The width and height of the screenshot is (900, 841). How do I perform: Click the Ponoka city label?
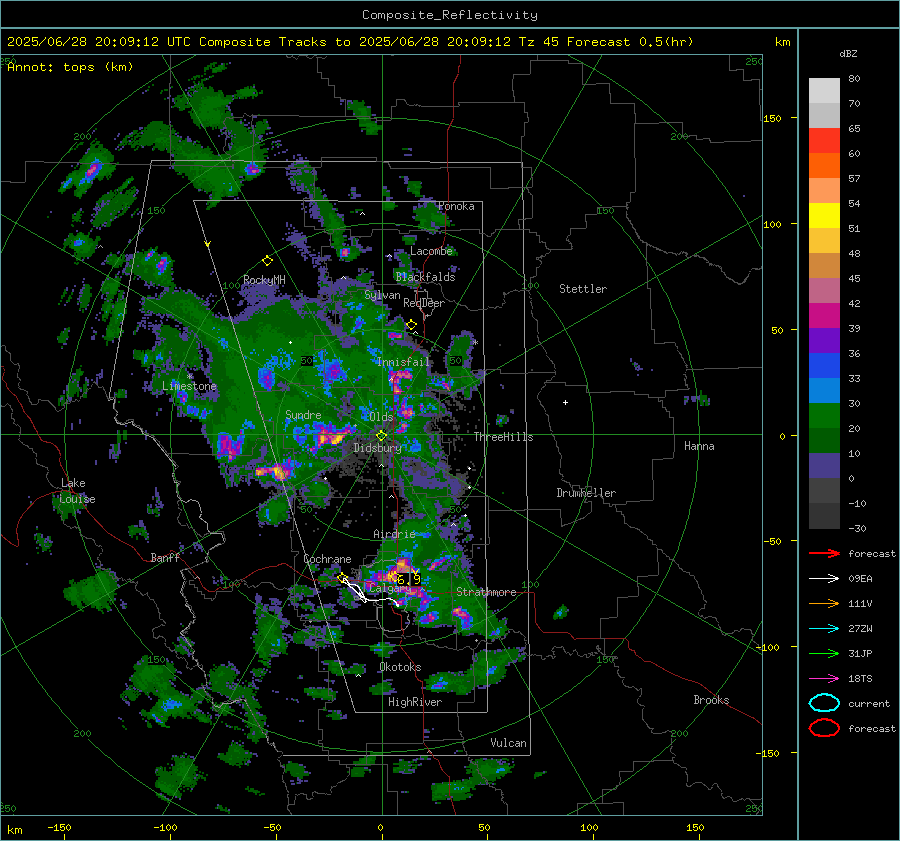click(x=456, y=206)
